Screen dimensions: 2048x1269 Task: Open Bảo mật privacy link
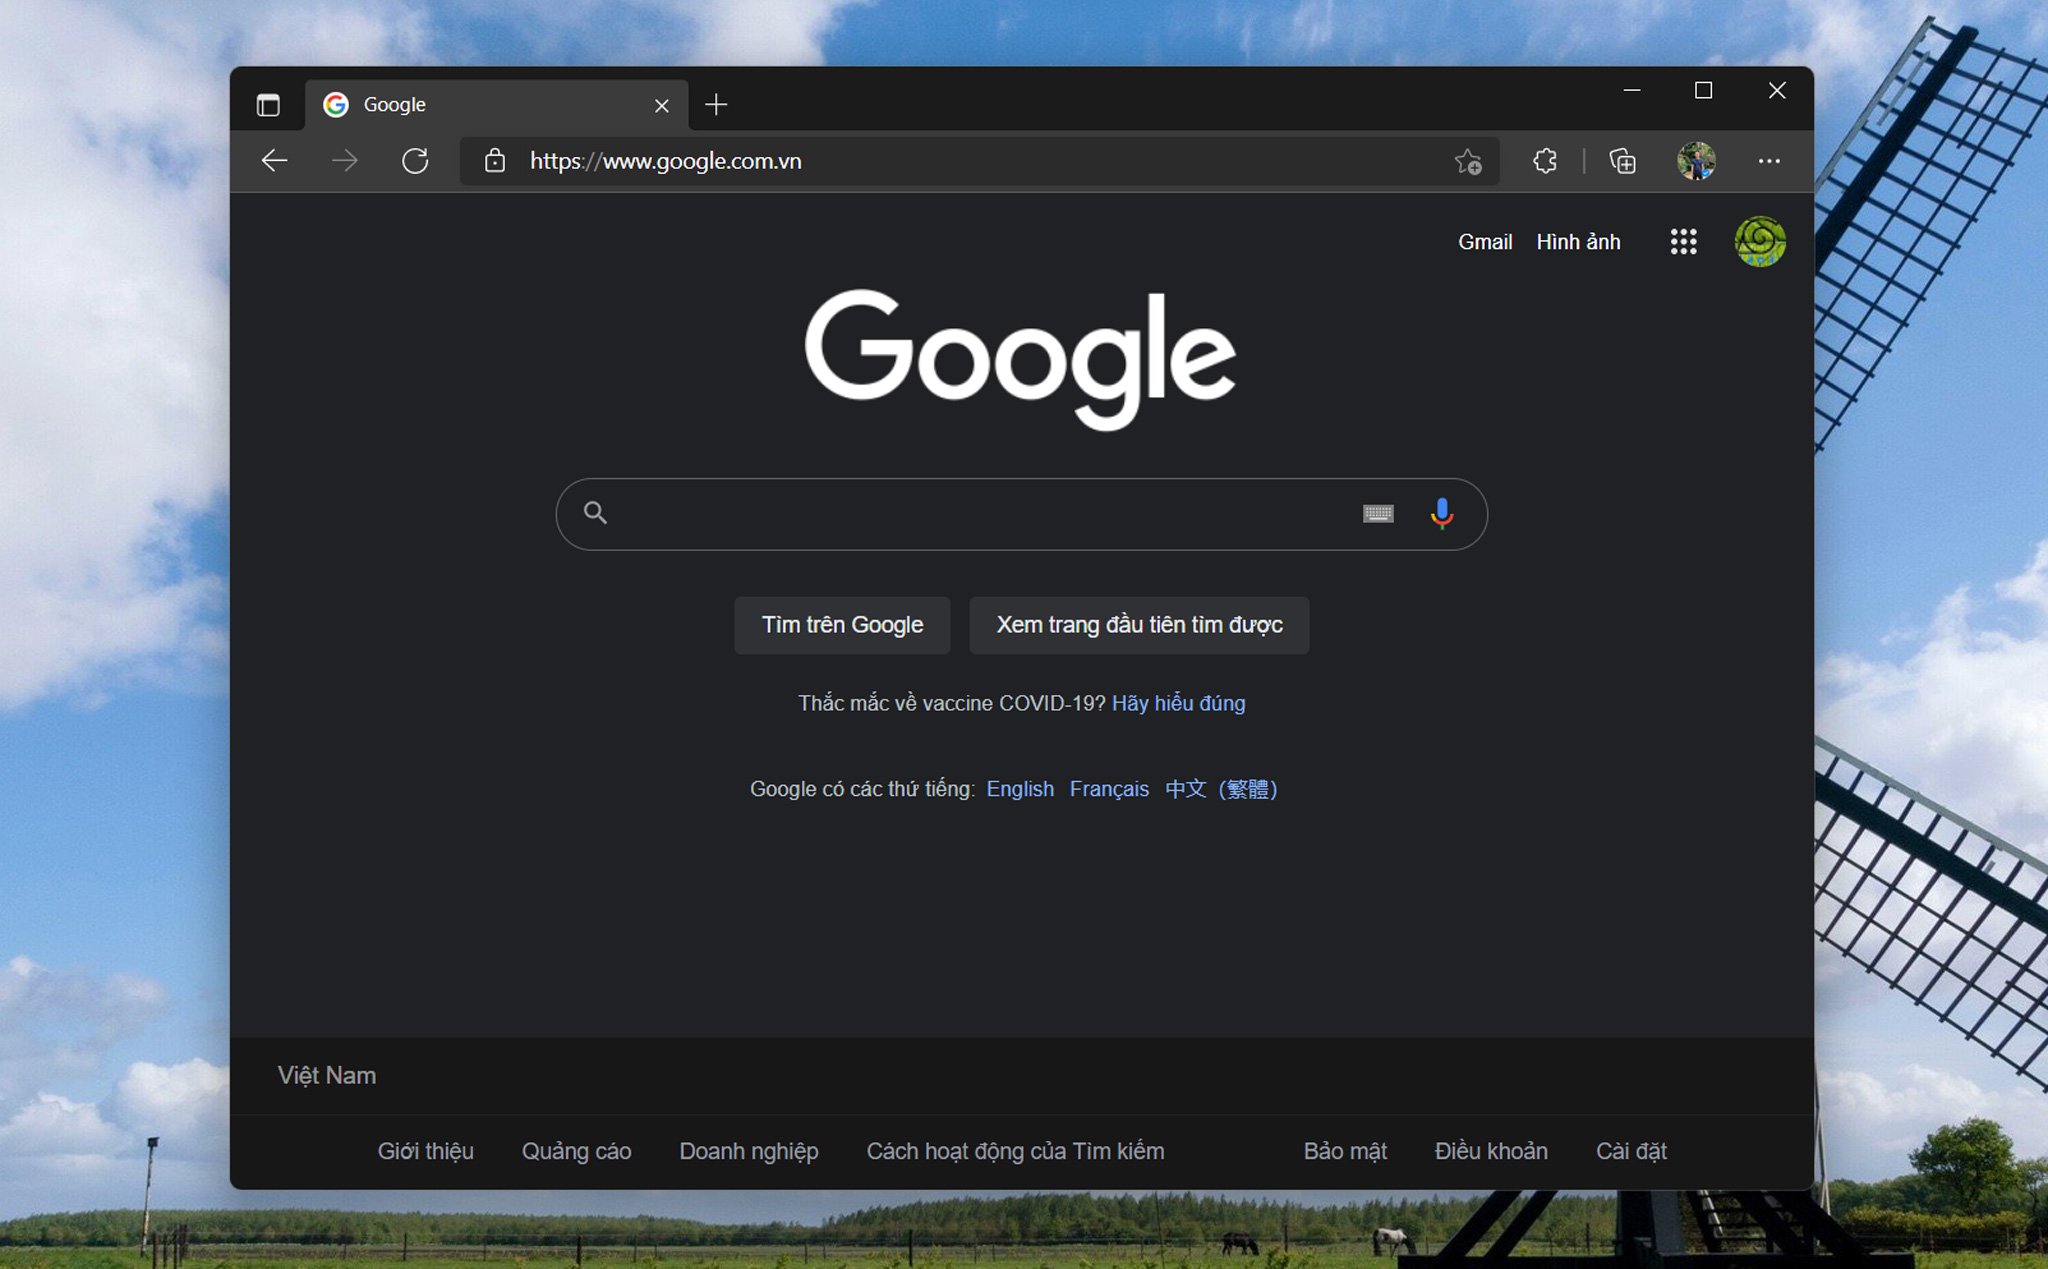click(1345, 1151)
